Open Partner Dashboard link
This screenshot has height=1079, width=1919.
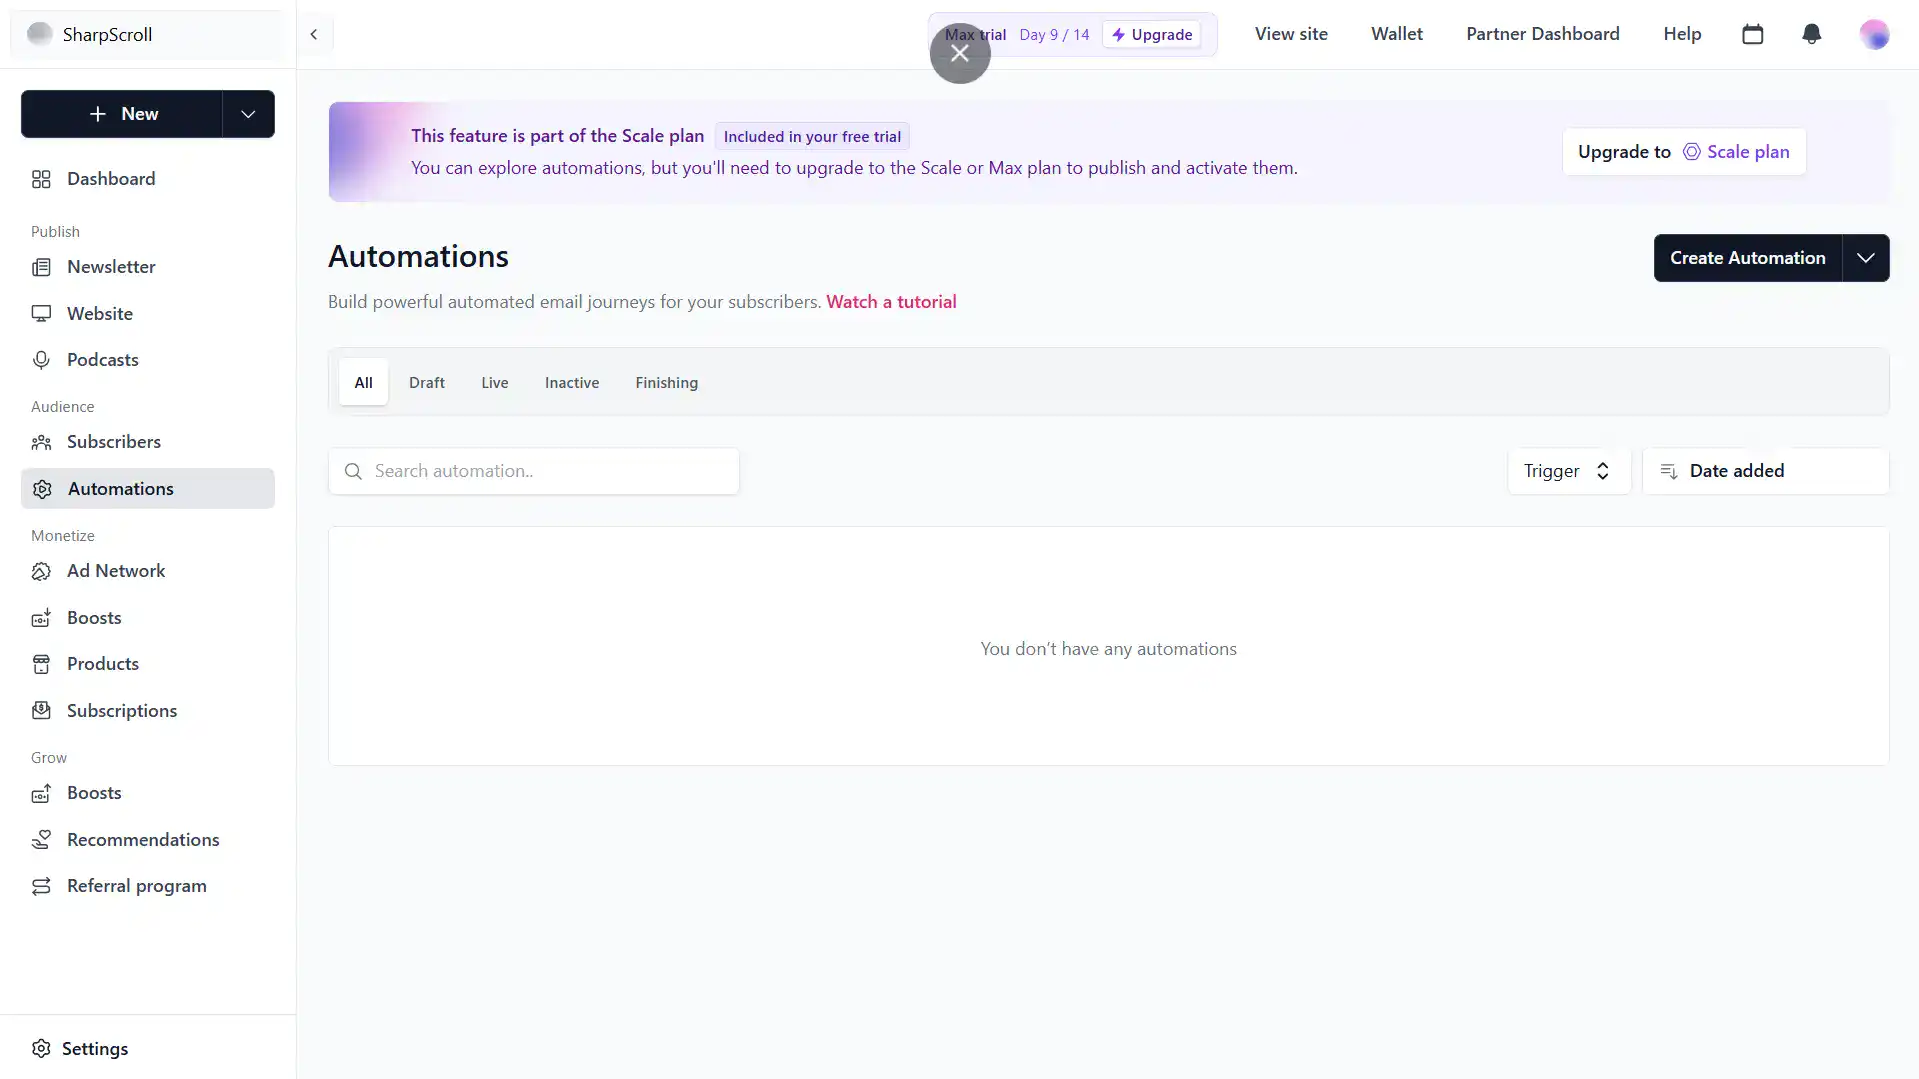coord(1543,34)
